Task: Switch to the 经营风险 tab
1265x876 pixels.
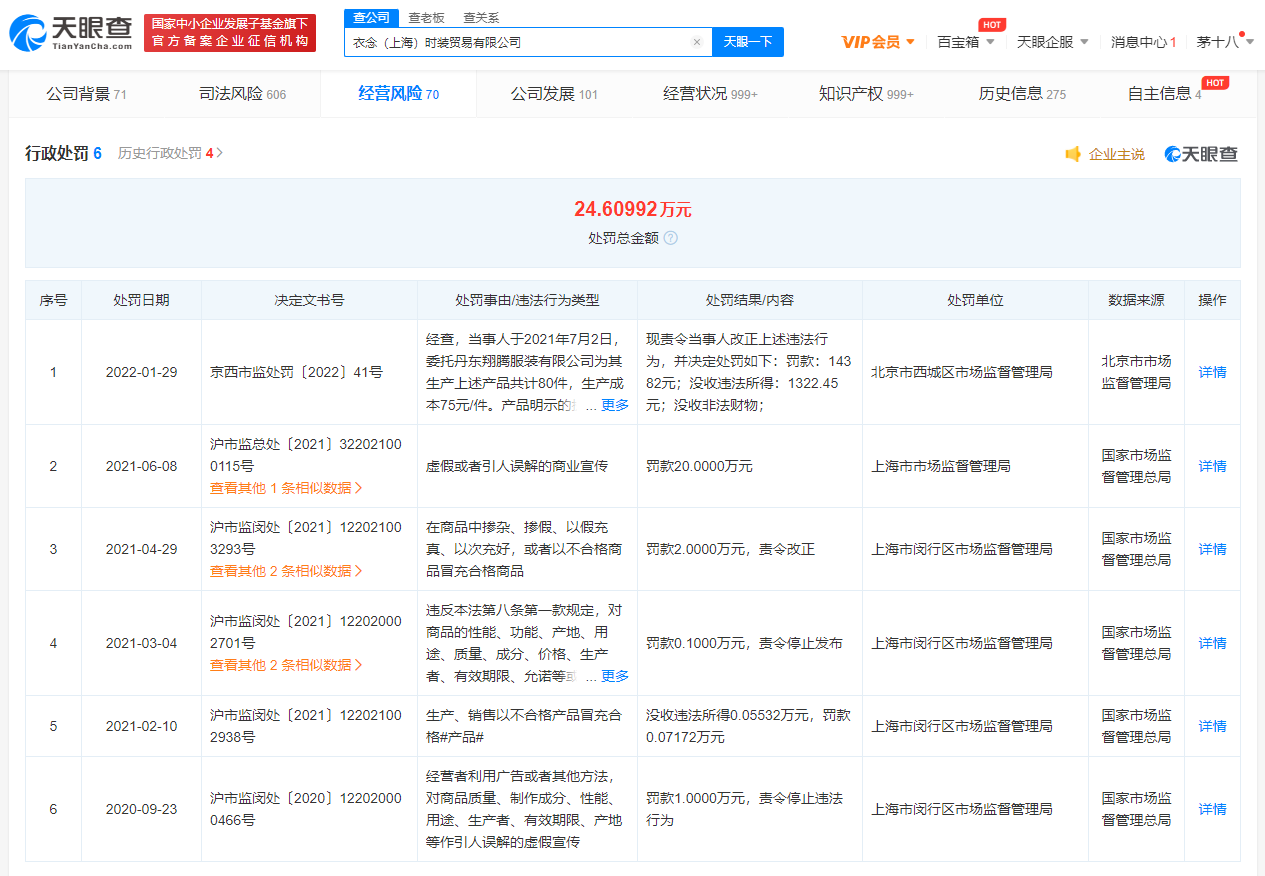Action: click(x=398, y=94)
